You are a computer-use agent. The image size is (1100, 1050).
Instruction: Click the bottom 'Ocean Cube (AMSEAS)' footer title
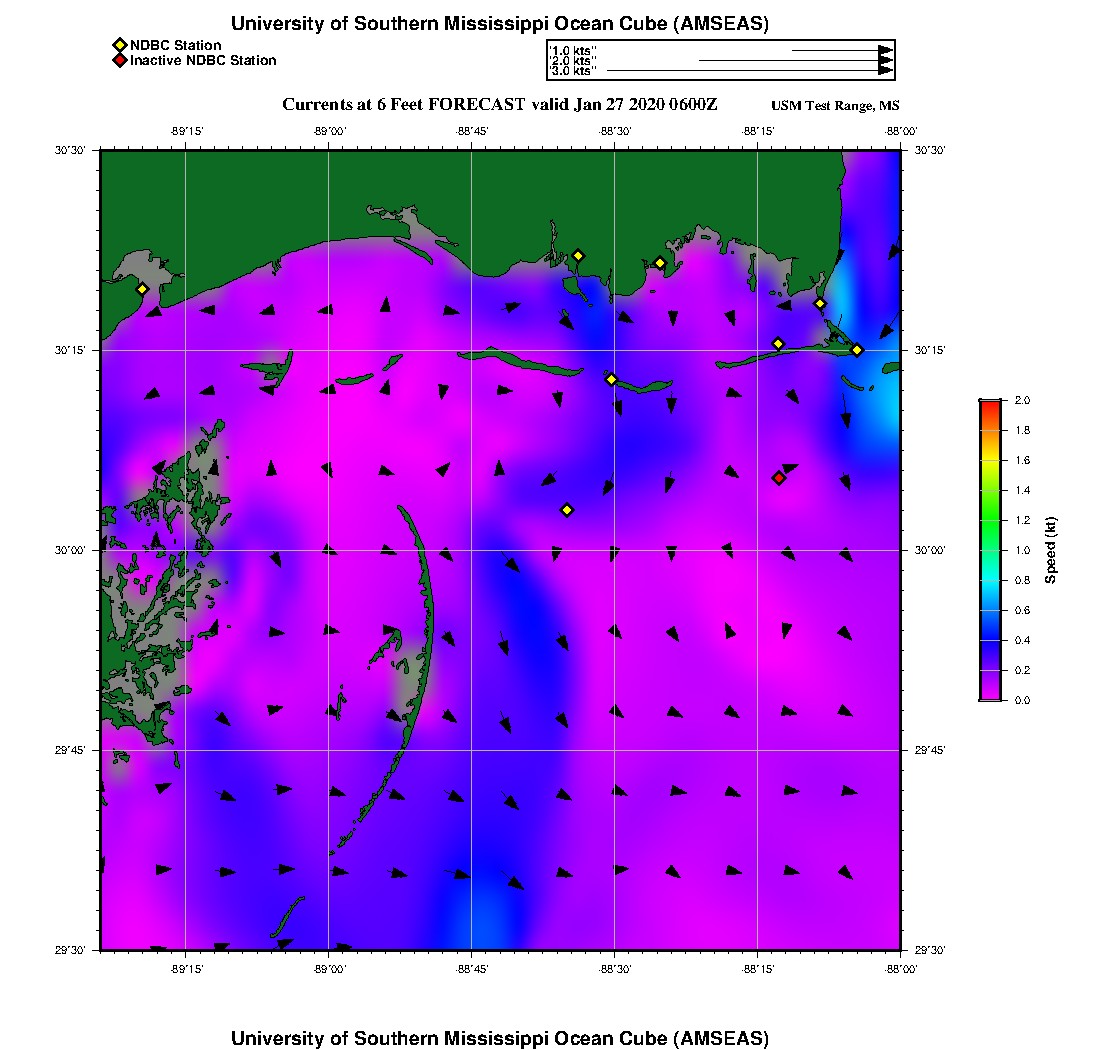coord(500,1038)
